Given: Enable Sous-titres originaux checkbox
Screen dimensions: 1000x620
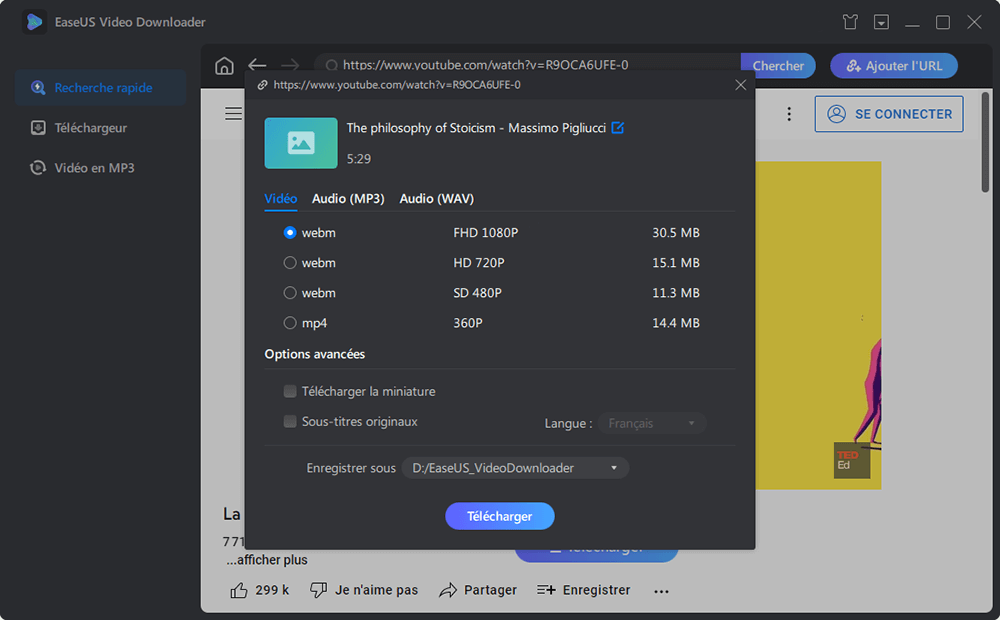Looking at the screenshot, I should (290, 421).
